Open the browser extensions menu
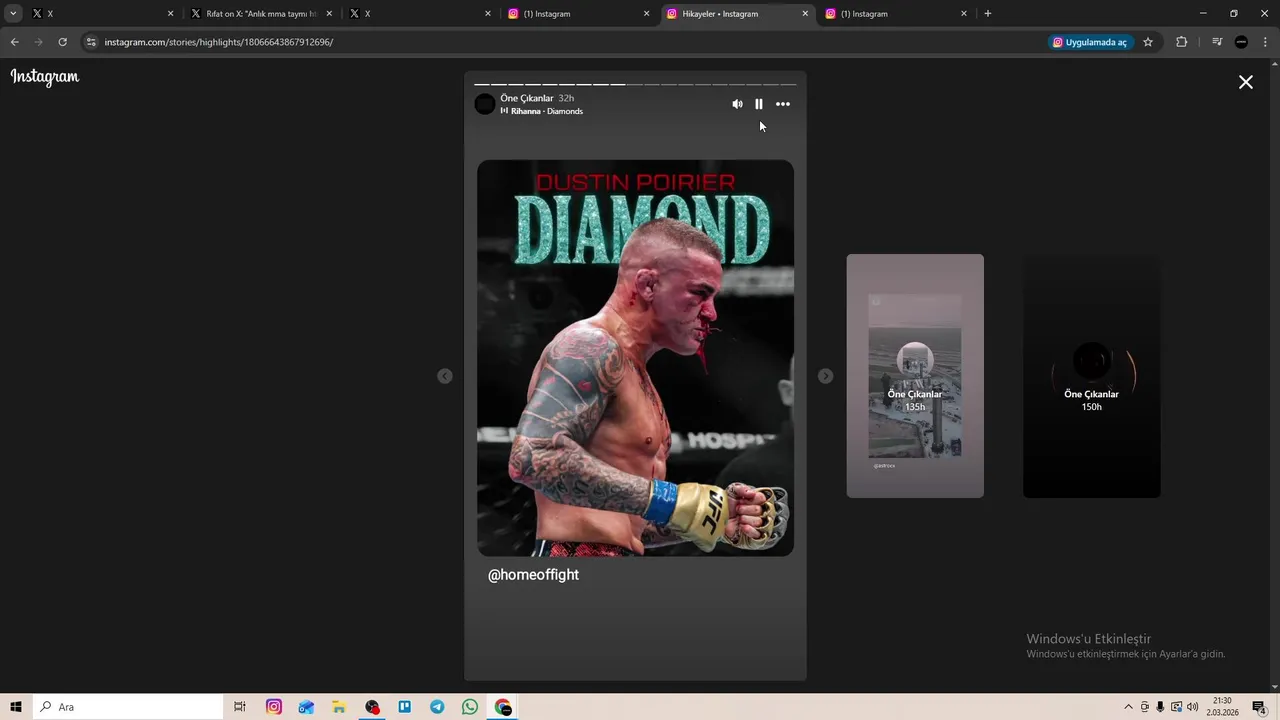Viewport: 1280px width, 720px height. (x=1182, y=42)
